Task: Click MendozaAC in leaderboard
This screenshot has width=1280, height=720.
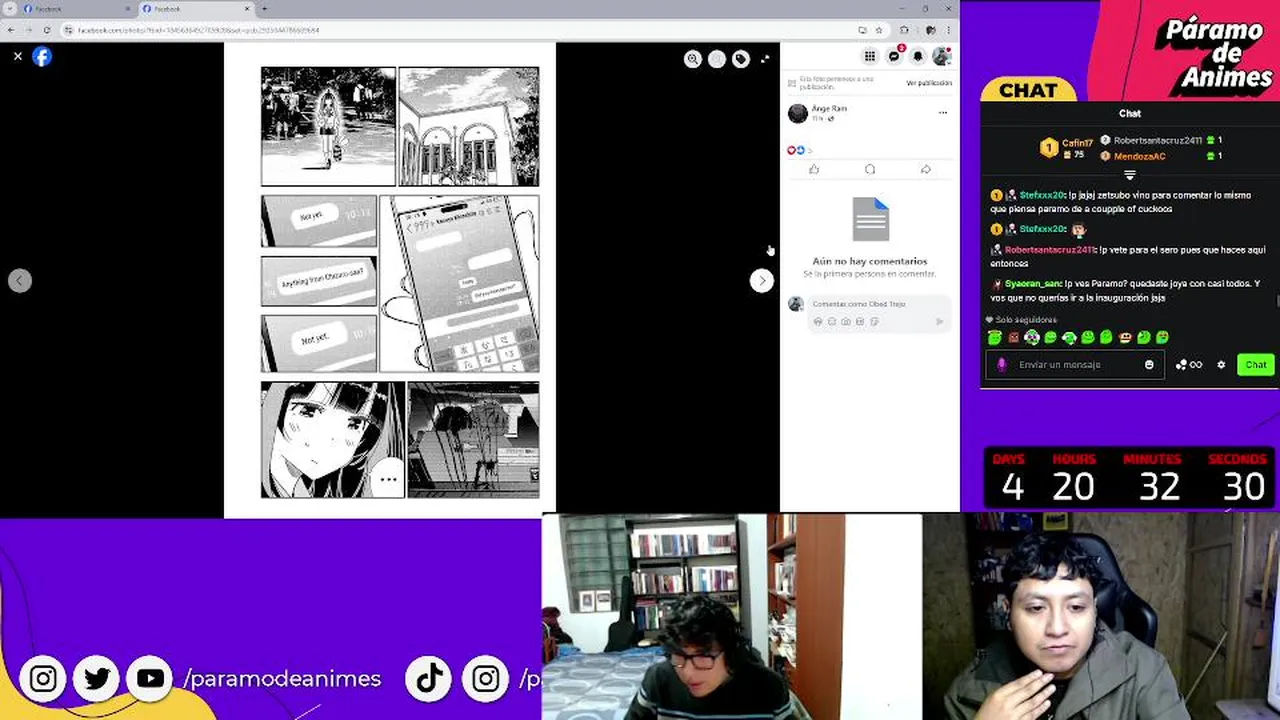Action: click(x=1139, y=156)
